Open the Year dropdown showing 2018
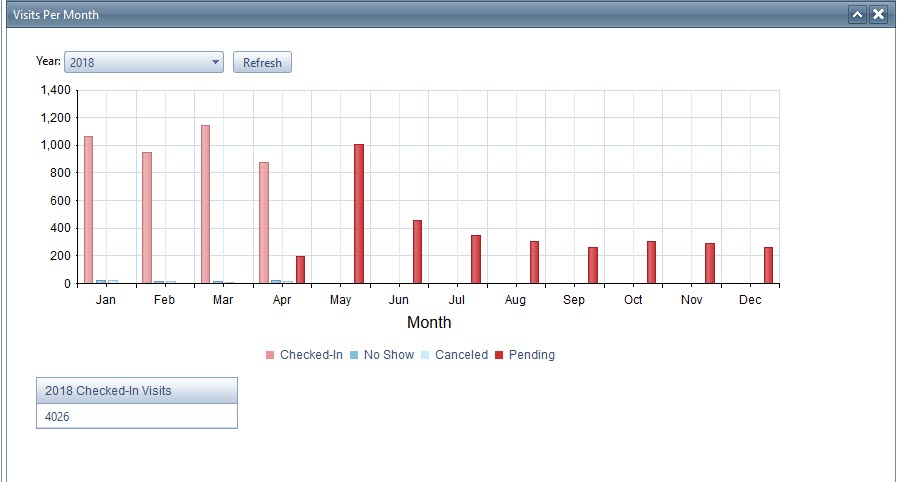 144,62
